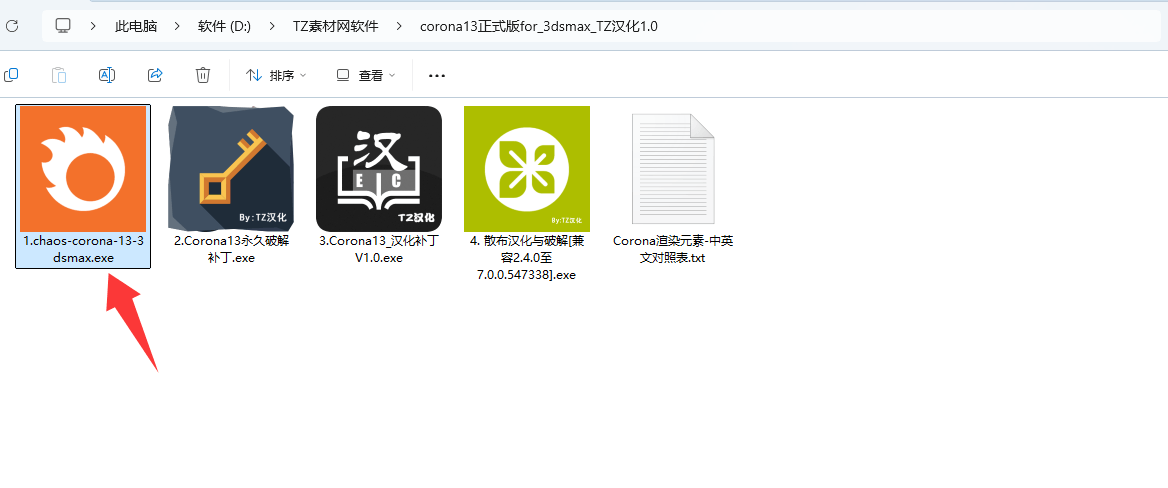Go to TZ素材网软件 breadcrumb folder
Image resolution: width=1168 pixels, height=488 pixels.
coord(335,26)
